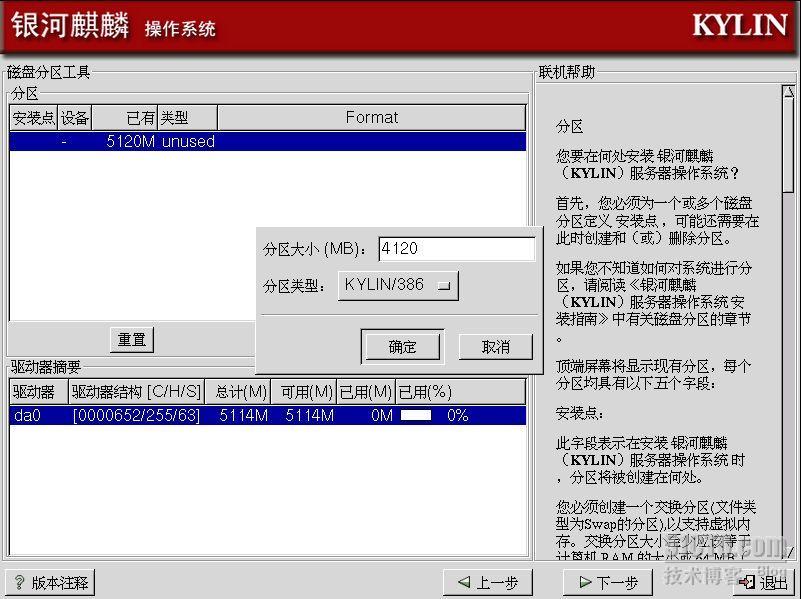Proceed with 下一步 button
Image resolution: width=801 pixels, height=599 pixels.
[608, 583]
